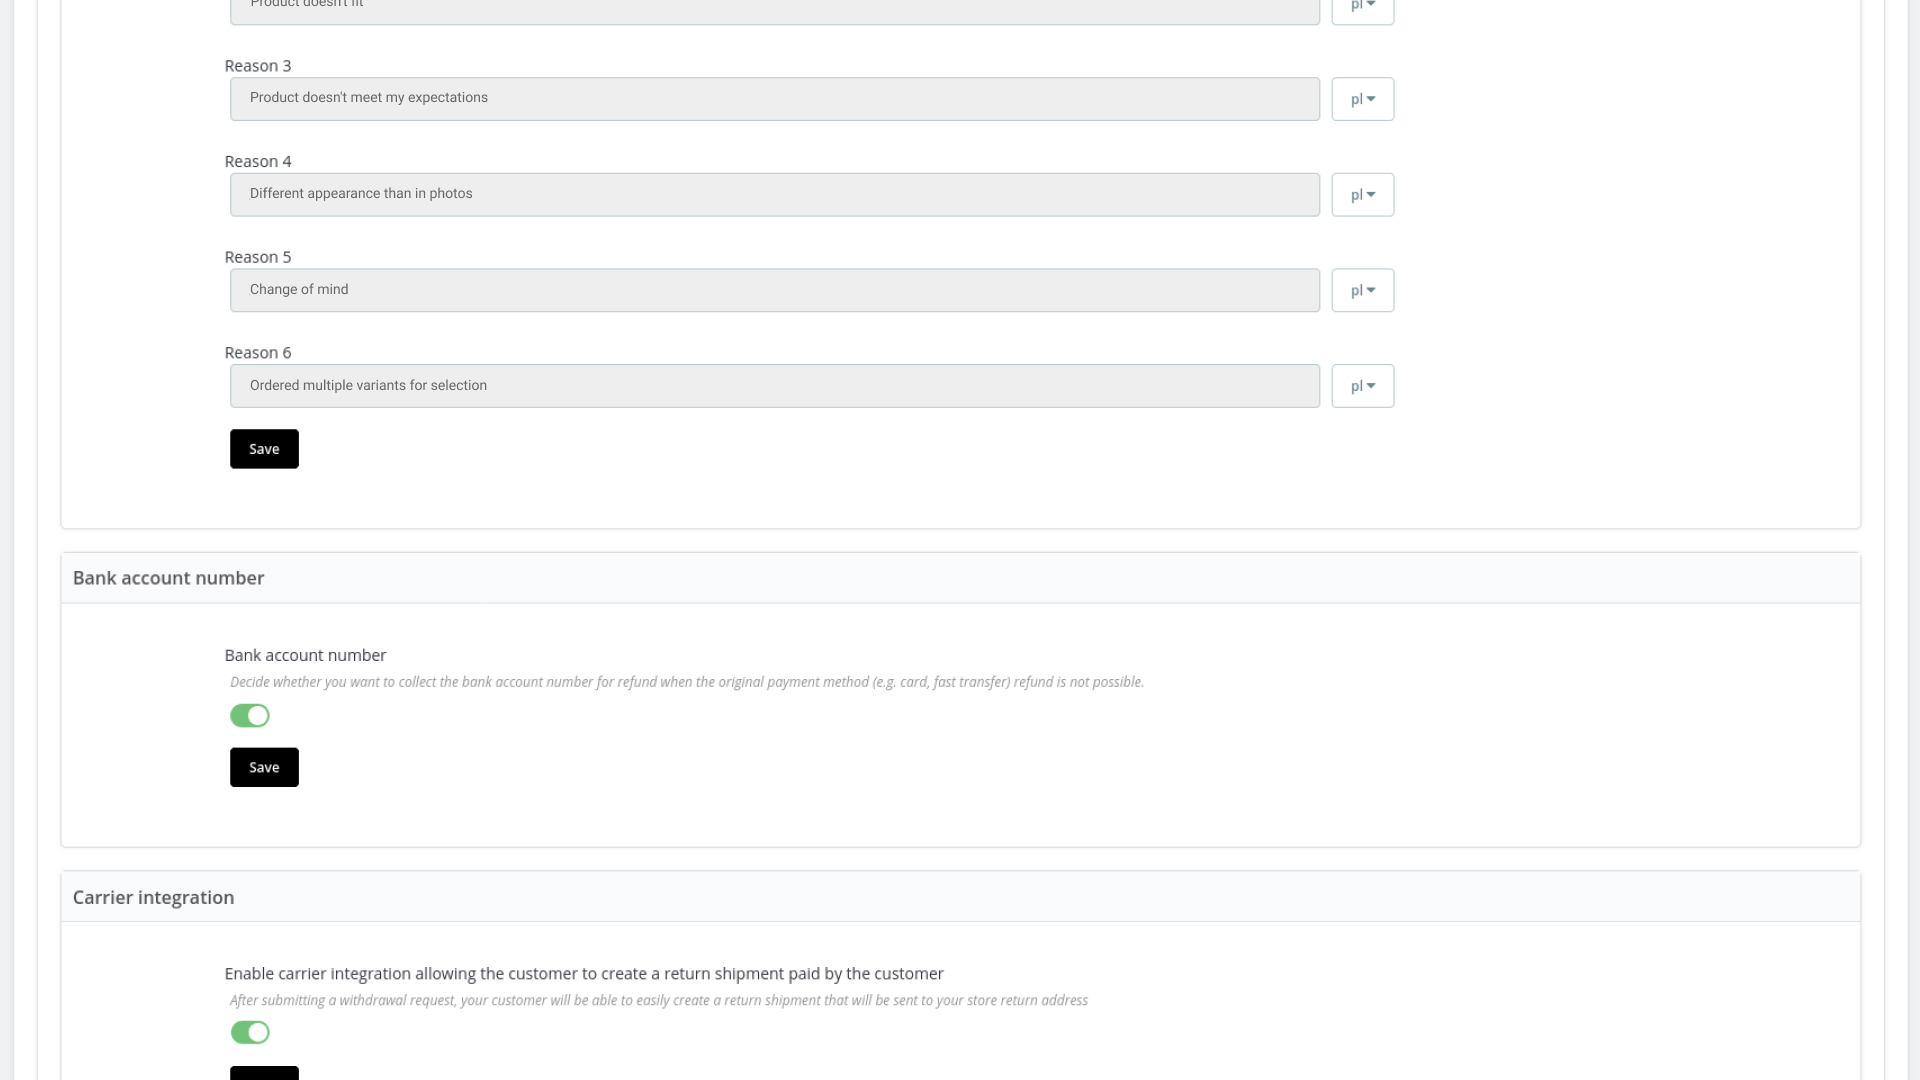Select the Reason 4 label

pos(257,160)
